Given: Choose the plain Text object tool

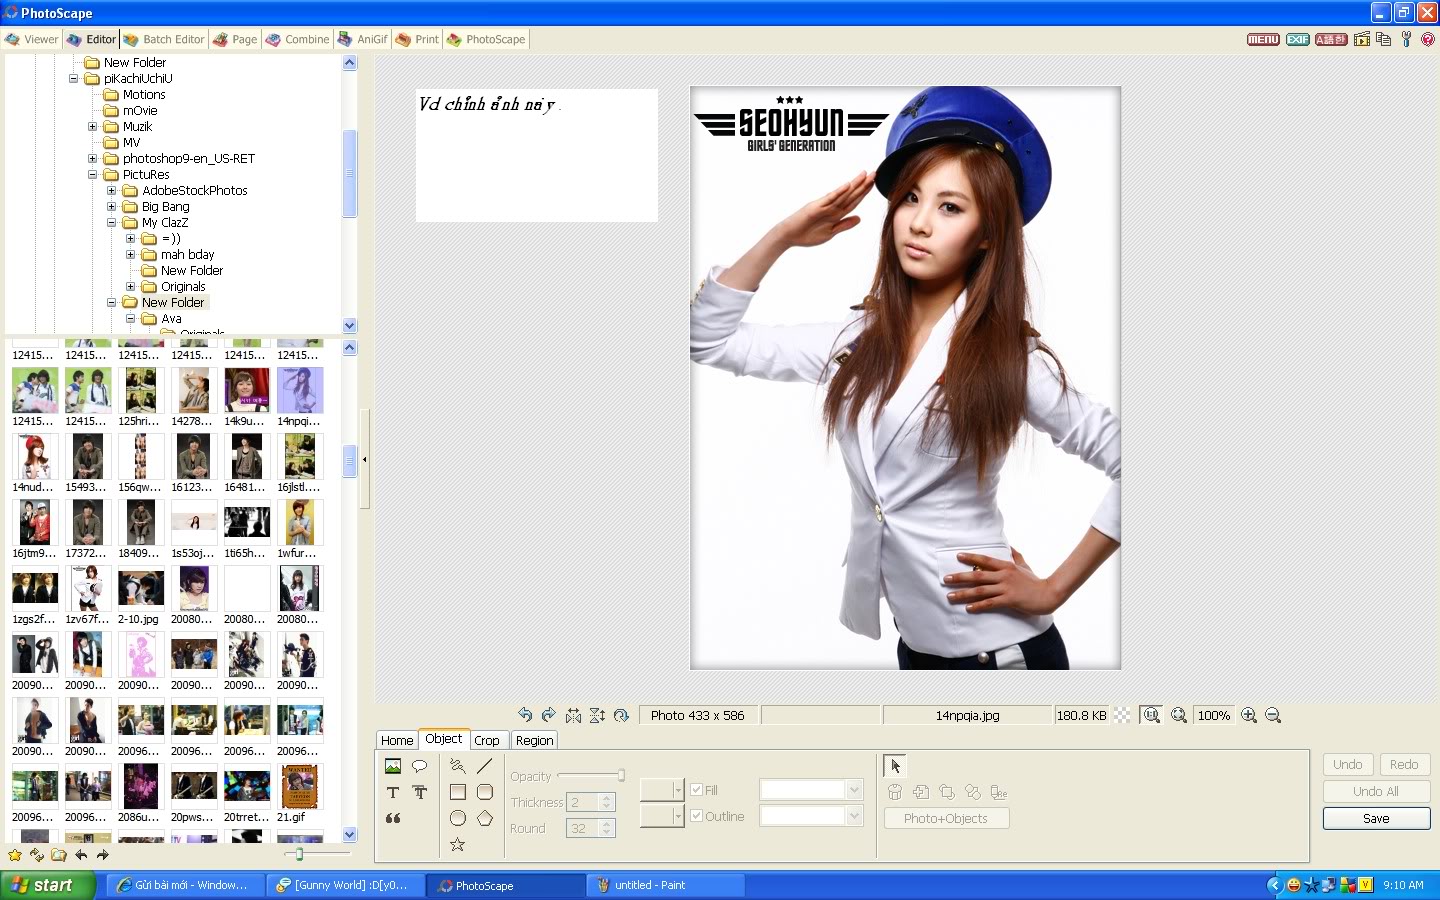Looking at the screenshot, I should coord(393,792).
